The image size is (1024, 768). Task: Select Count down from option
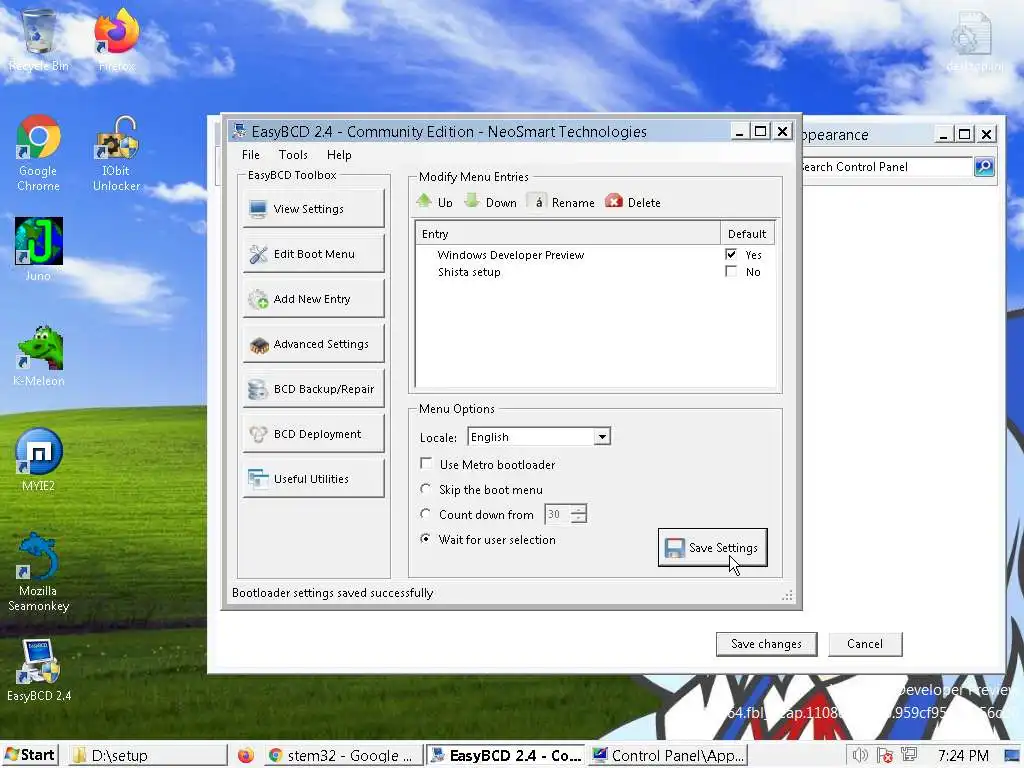click(x=426, y=514)
